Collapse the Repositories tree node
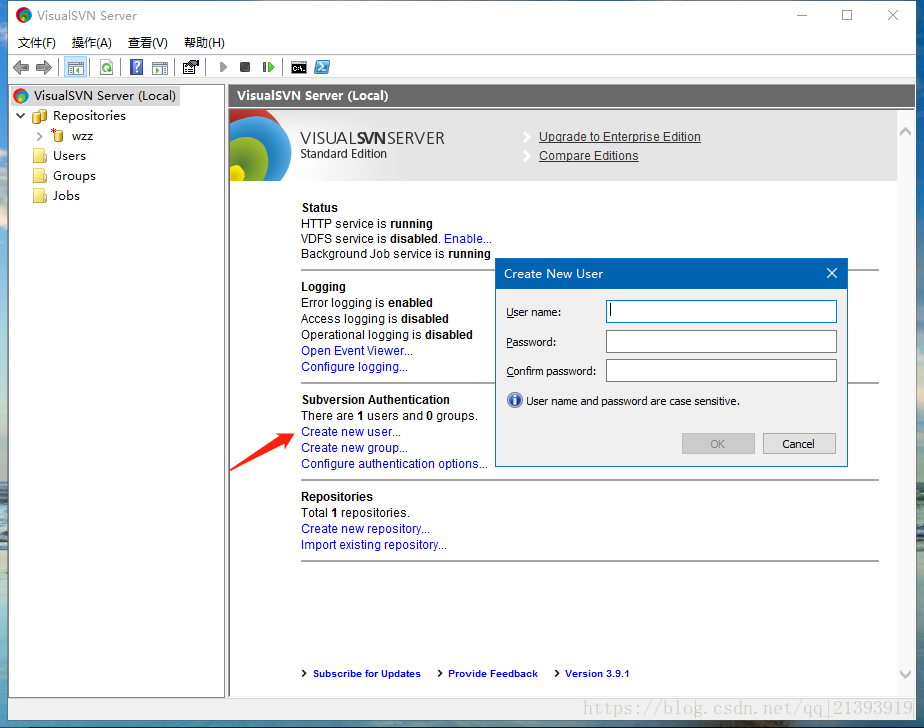Screen dimensions: 924x728 click(x=21, y=116)
